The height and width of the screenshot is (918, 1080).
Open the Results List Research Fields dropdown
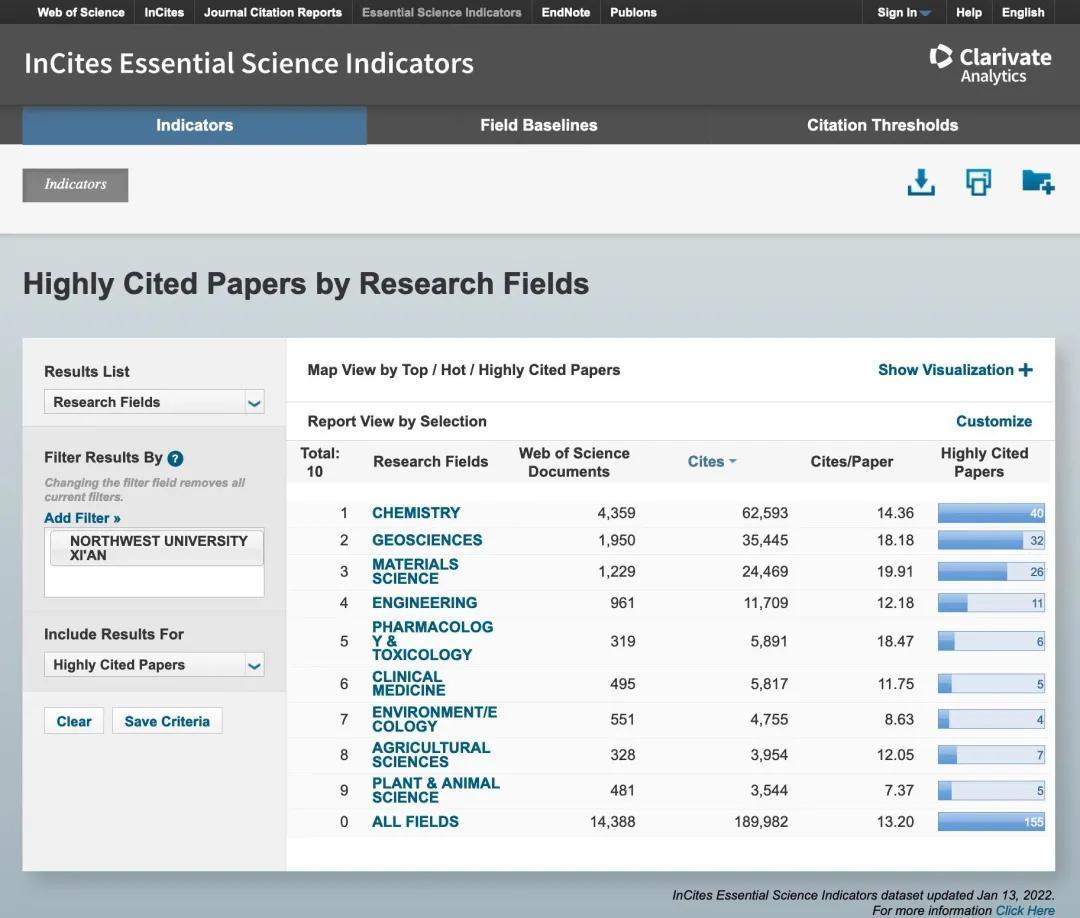point(154,402)
